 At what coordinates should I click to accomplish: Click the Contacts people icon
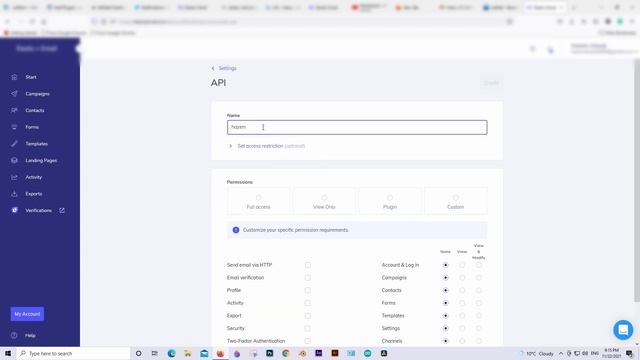[x=14, y=111]
